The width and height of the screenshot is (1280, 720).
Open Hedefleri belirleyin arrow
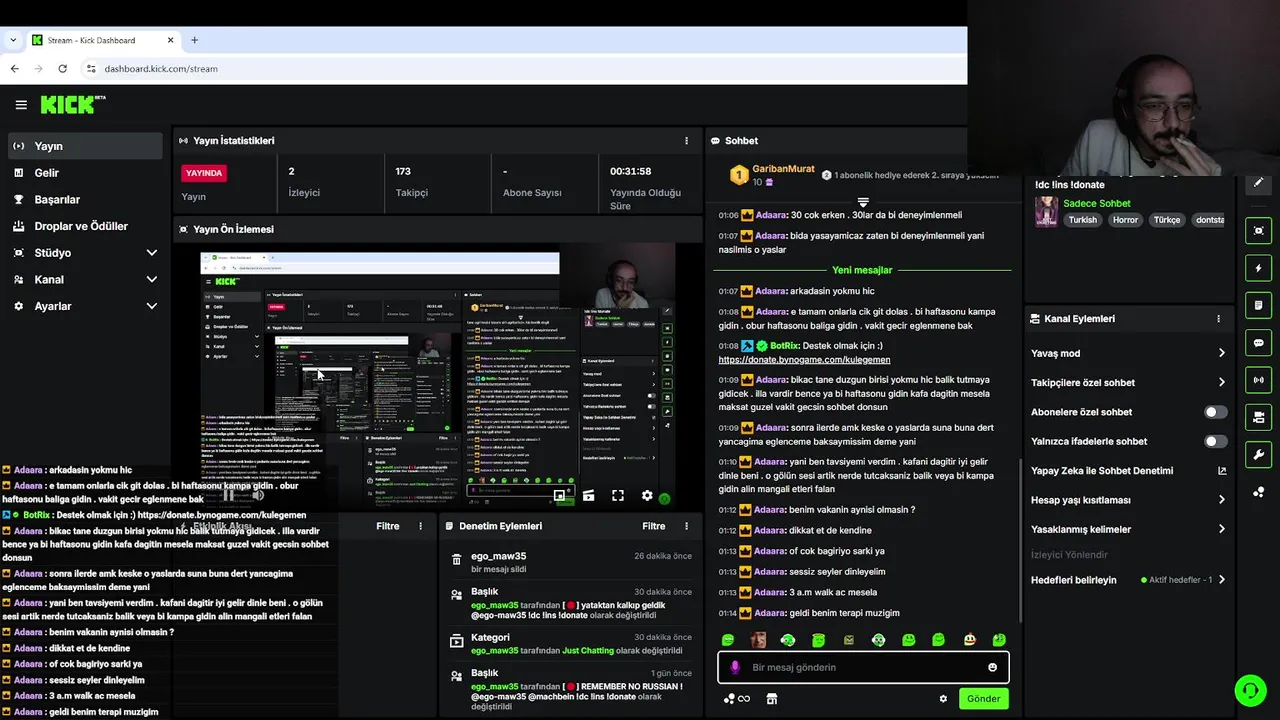click(1222, 580)
